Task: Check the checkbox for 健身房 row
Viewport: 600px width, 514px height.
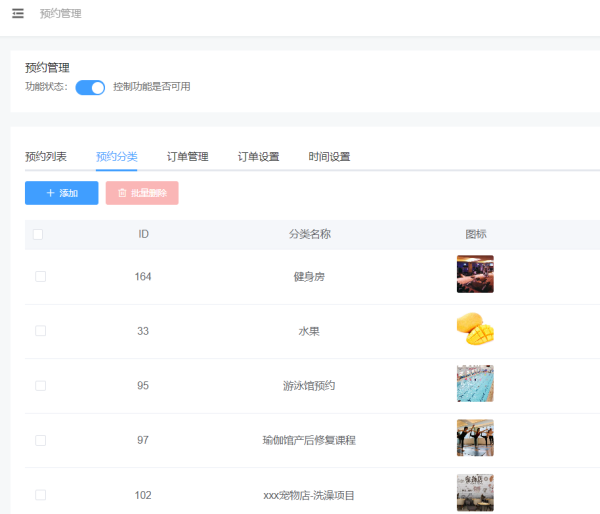Action: tap(40, 276)
